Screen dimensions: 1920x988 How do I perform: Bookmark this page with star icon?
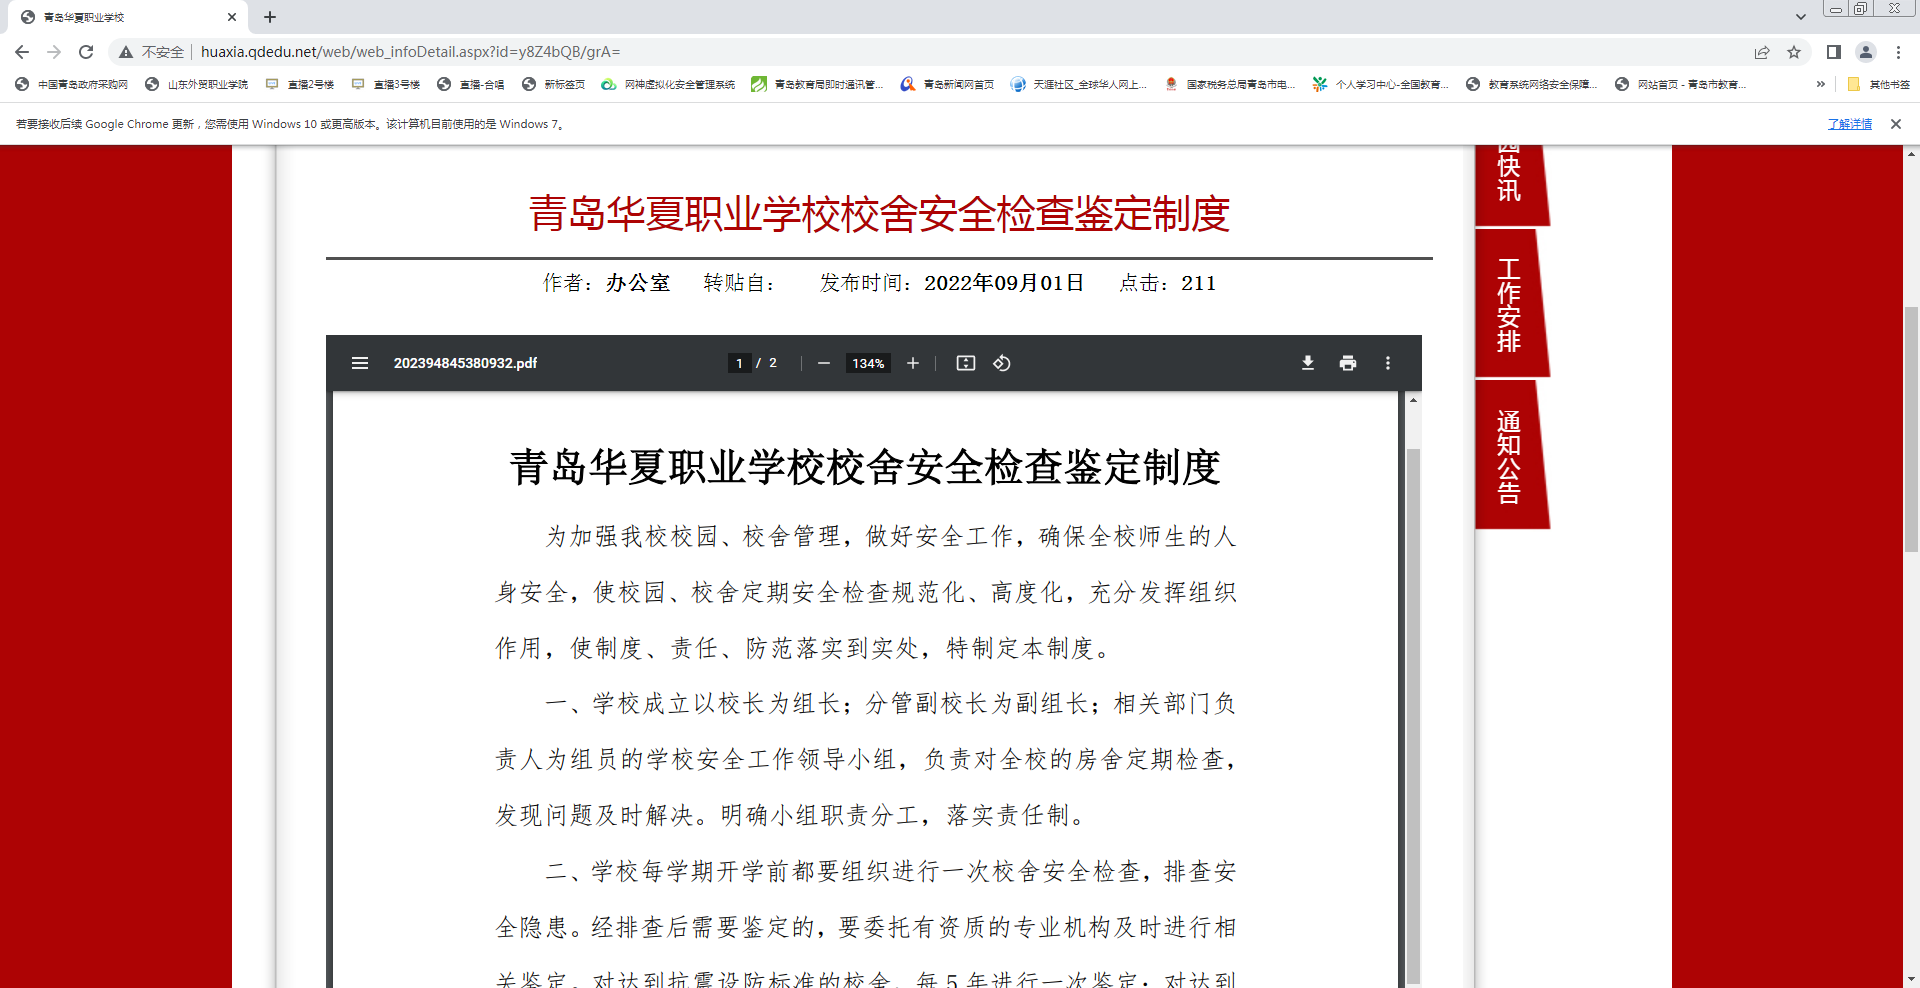coord(1794,52)
